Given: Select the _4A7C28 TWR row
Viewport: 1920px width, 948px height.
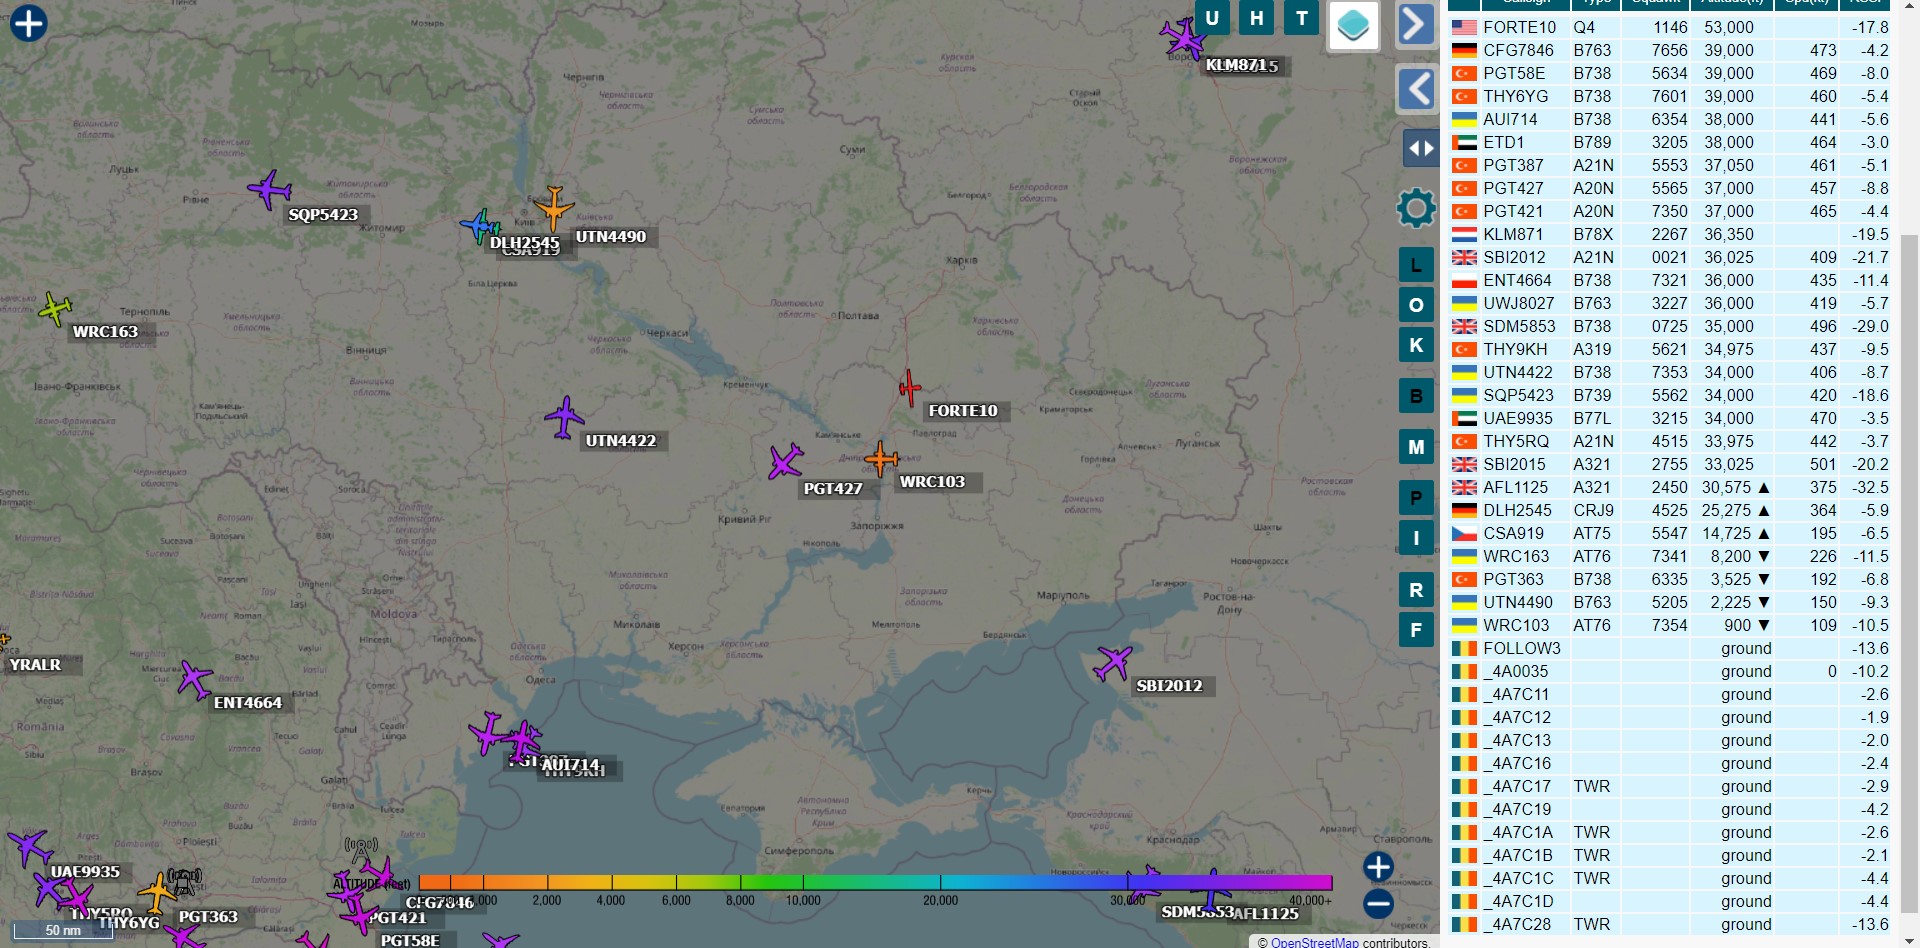Looking at the screenshot, I should [1670, 924].
